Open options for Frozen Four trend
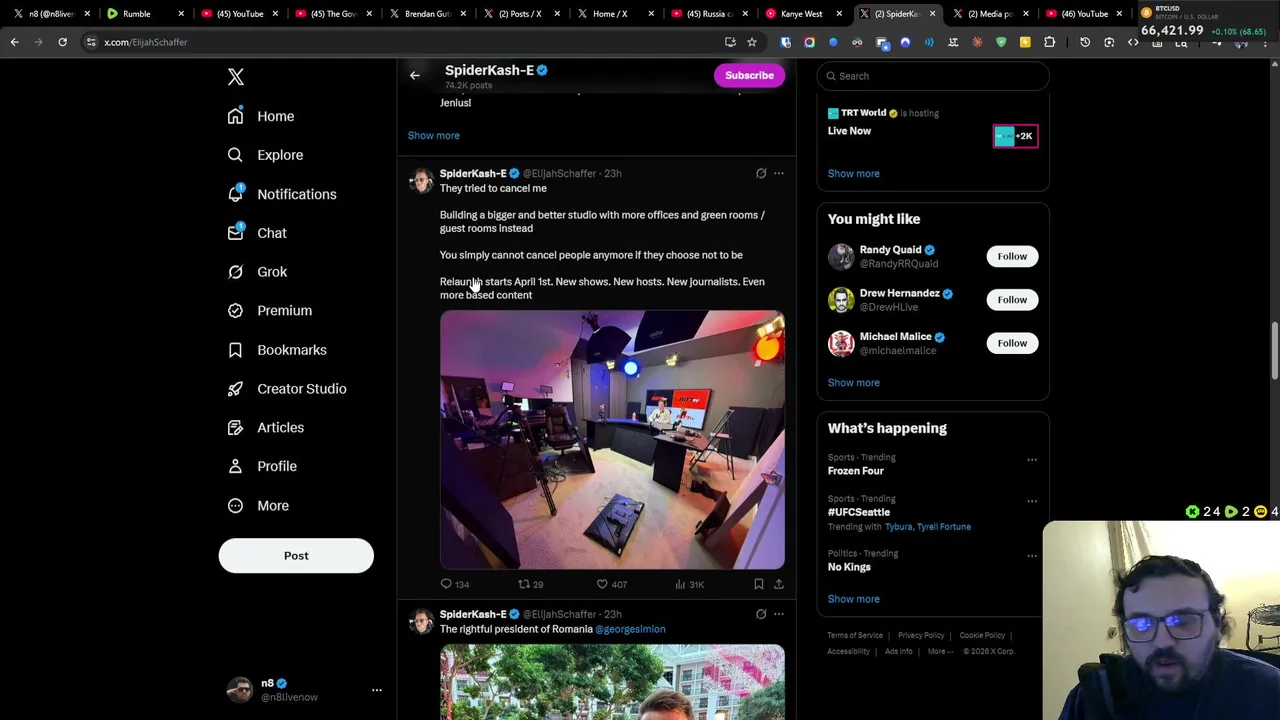This screenshot has height=720, width=1280. (x=1032, y=460)
